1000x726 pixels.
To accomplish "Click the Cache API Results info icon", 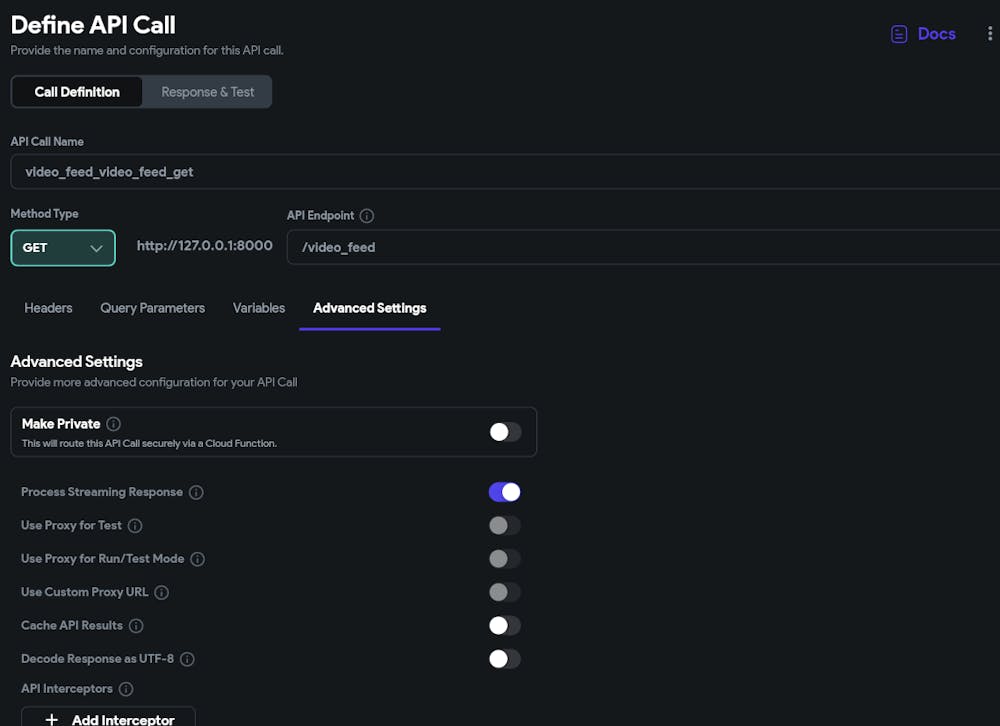I will click(136, 626).
